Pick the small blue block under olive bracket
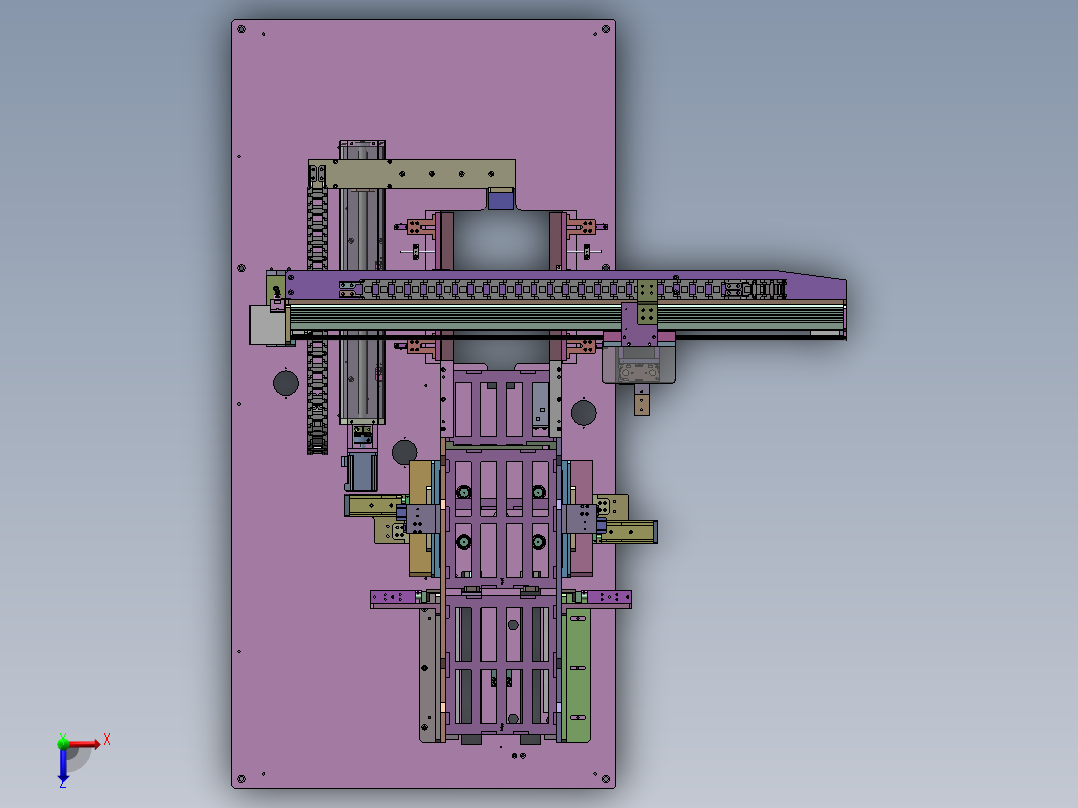The height and width of the screenshot is (808, 1078). (x=500, y=199)
